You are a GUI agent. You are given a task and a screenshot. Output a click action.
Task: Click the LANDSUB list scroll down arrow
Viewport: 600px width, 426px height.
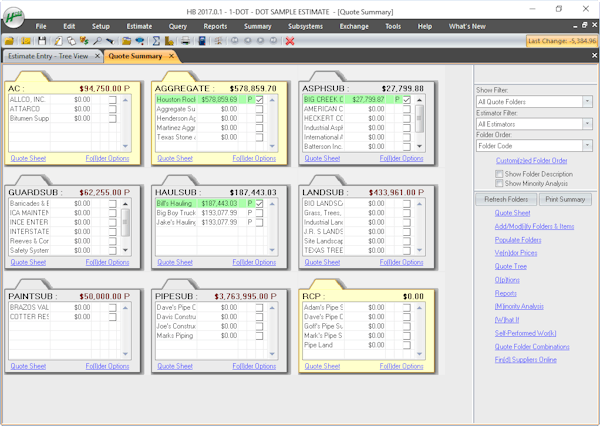pos(419,250)
